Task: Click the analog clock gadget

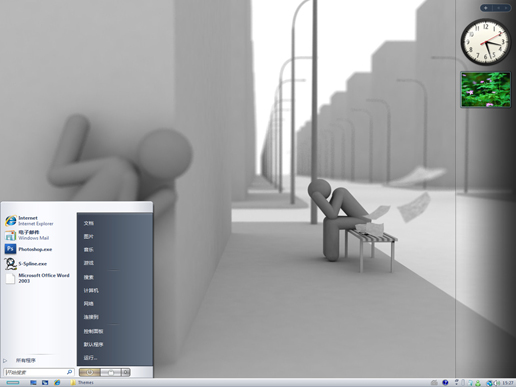Action: pyautogui.click(x=486, y=42)
